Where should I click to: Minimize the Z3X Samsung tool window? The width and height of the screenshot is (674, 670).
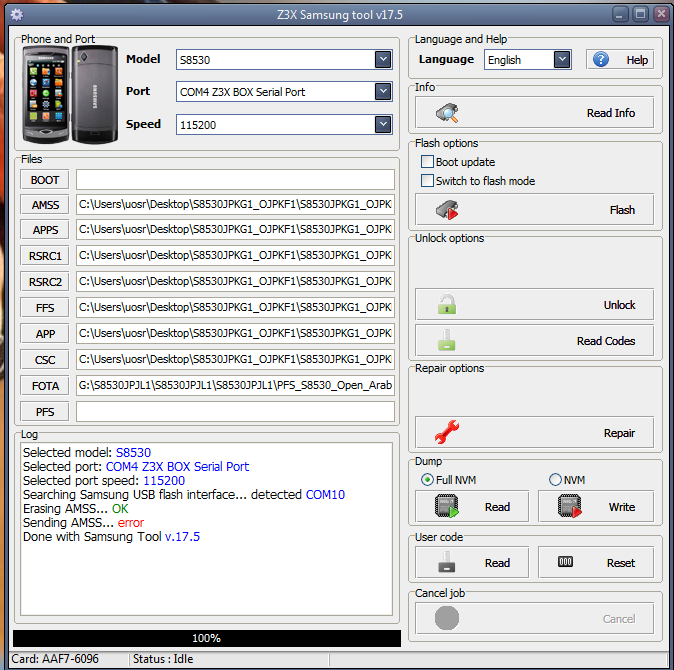pyautogui.click(x=619, y=15)
